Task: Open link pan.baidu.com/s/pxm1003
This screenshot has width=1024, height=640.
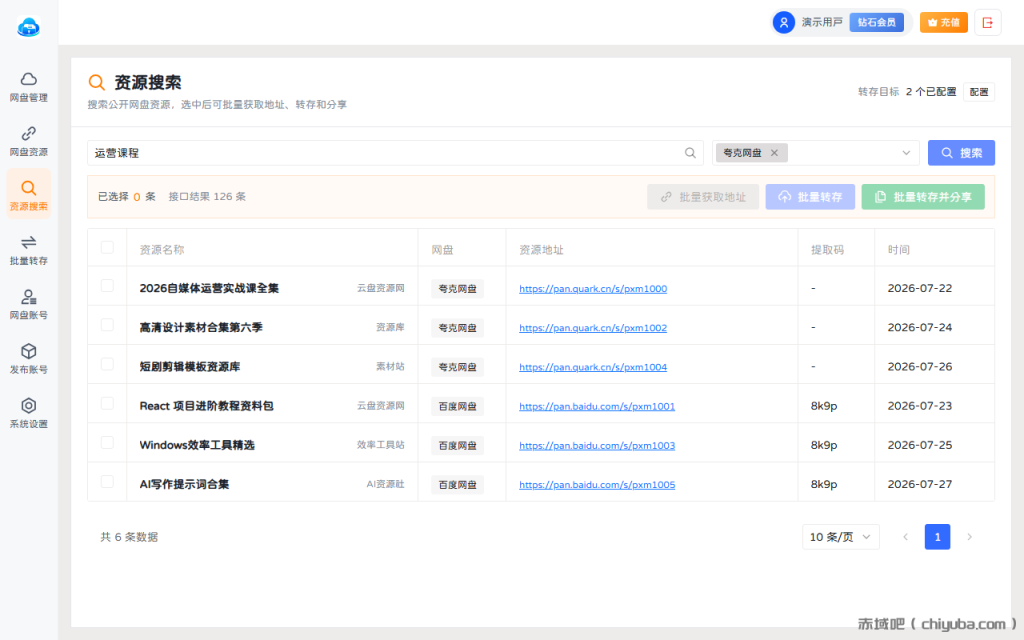Action: pos(597,445)
